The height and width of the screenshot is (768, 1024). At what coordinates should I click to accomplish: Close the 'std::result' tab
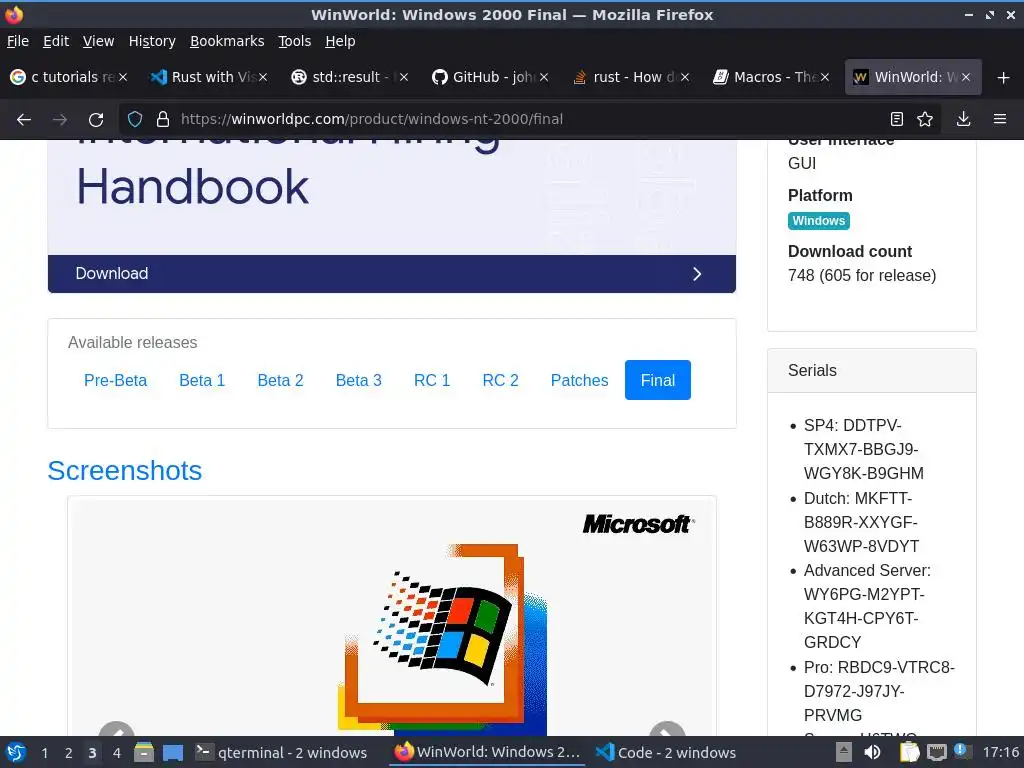pos(404,77)
